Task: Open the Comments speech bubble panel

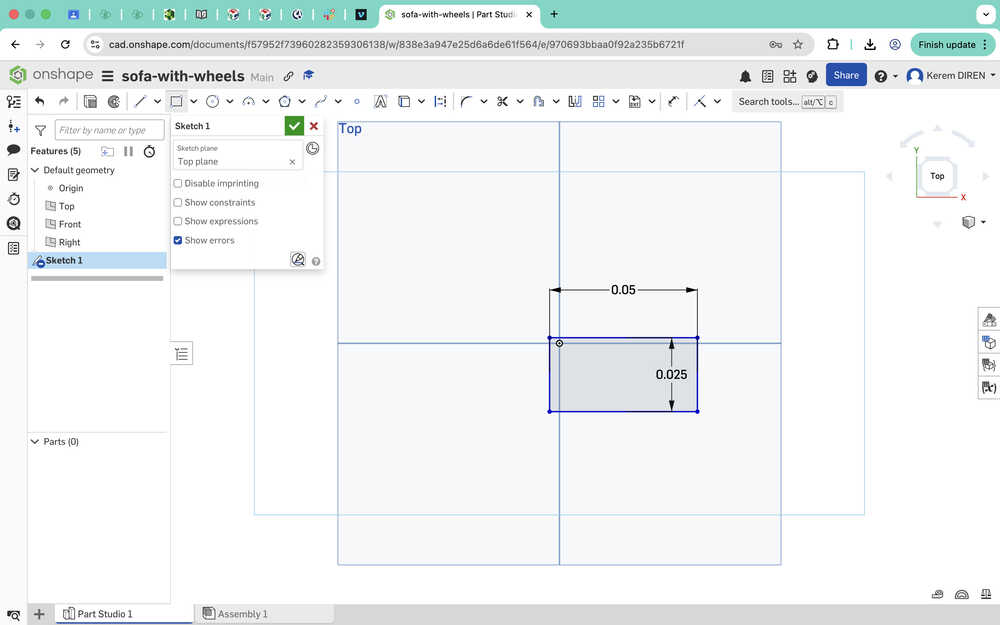Action: point(13,150)
